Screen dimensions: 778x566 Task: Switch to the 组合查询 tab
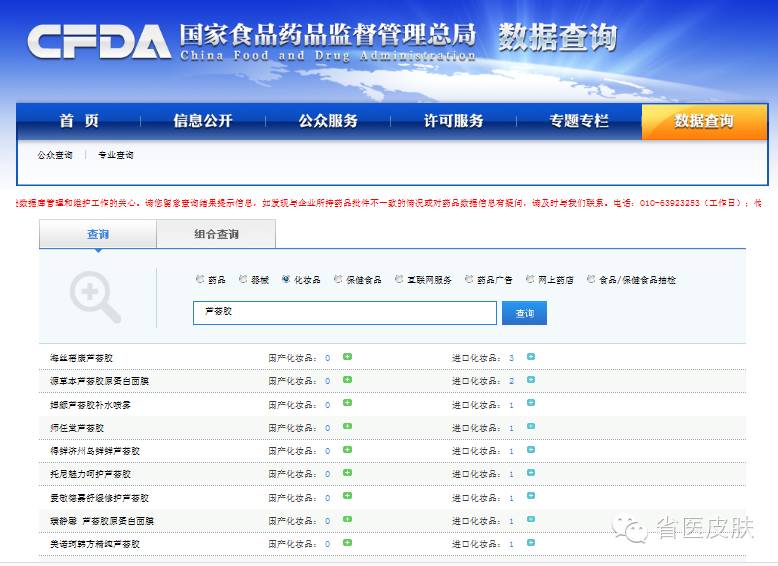click(216, 234)
